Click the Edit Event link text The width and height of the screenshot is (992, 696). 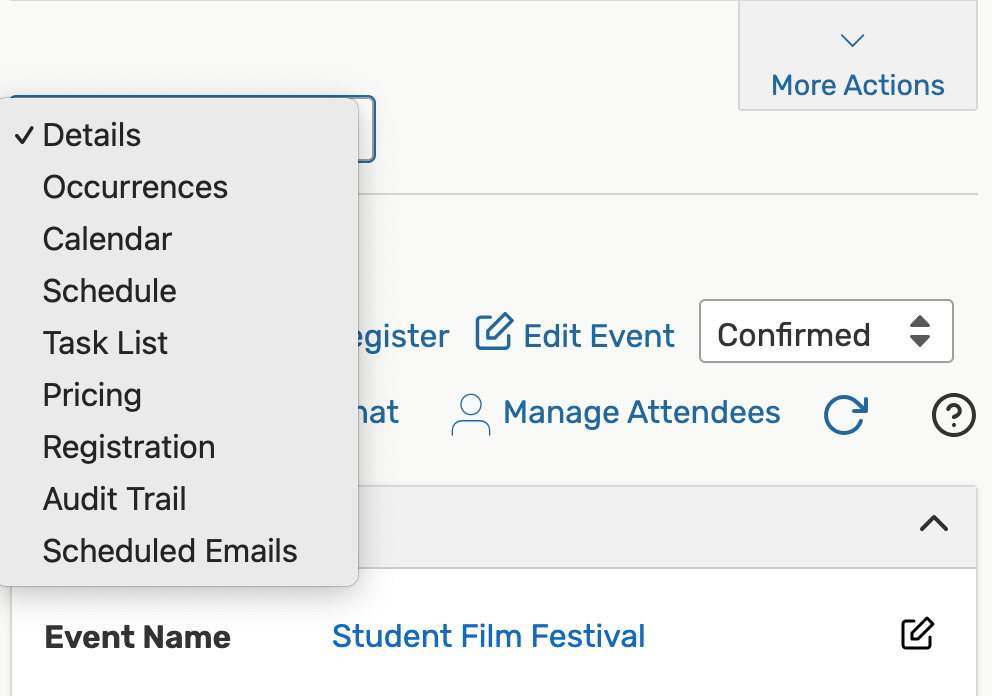tap(599, 336)
